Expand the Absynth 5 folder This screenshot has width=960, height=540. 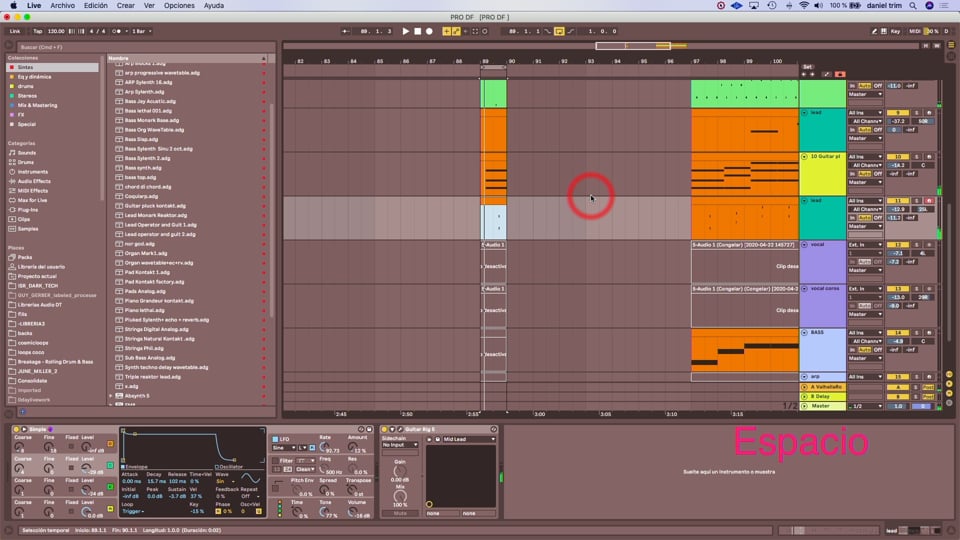pyautogui.click(x=111, y=396)
